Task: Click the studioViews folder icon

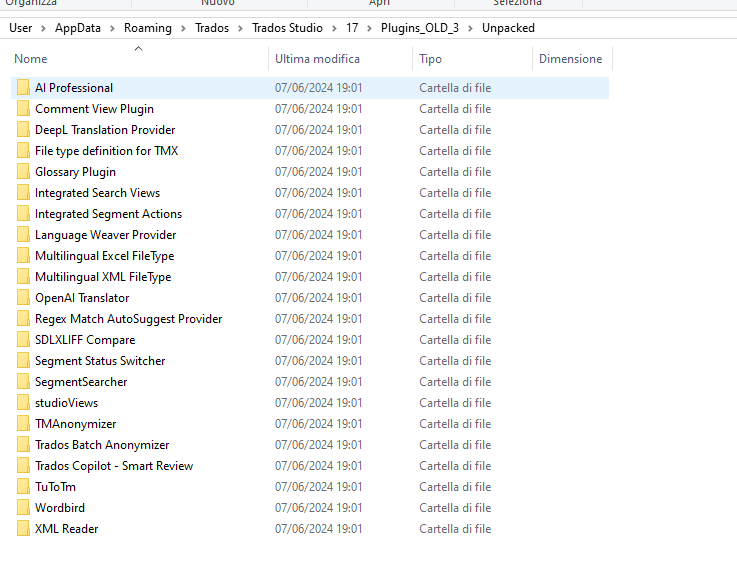Action: (x=23, y=403)
